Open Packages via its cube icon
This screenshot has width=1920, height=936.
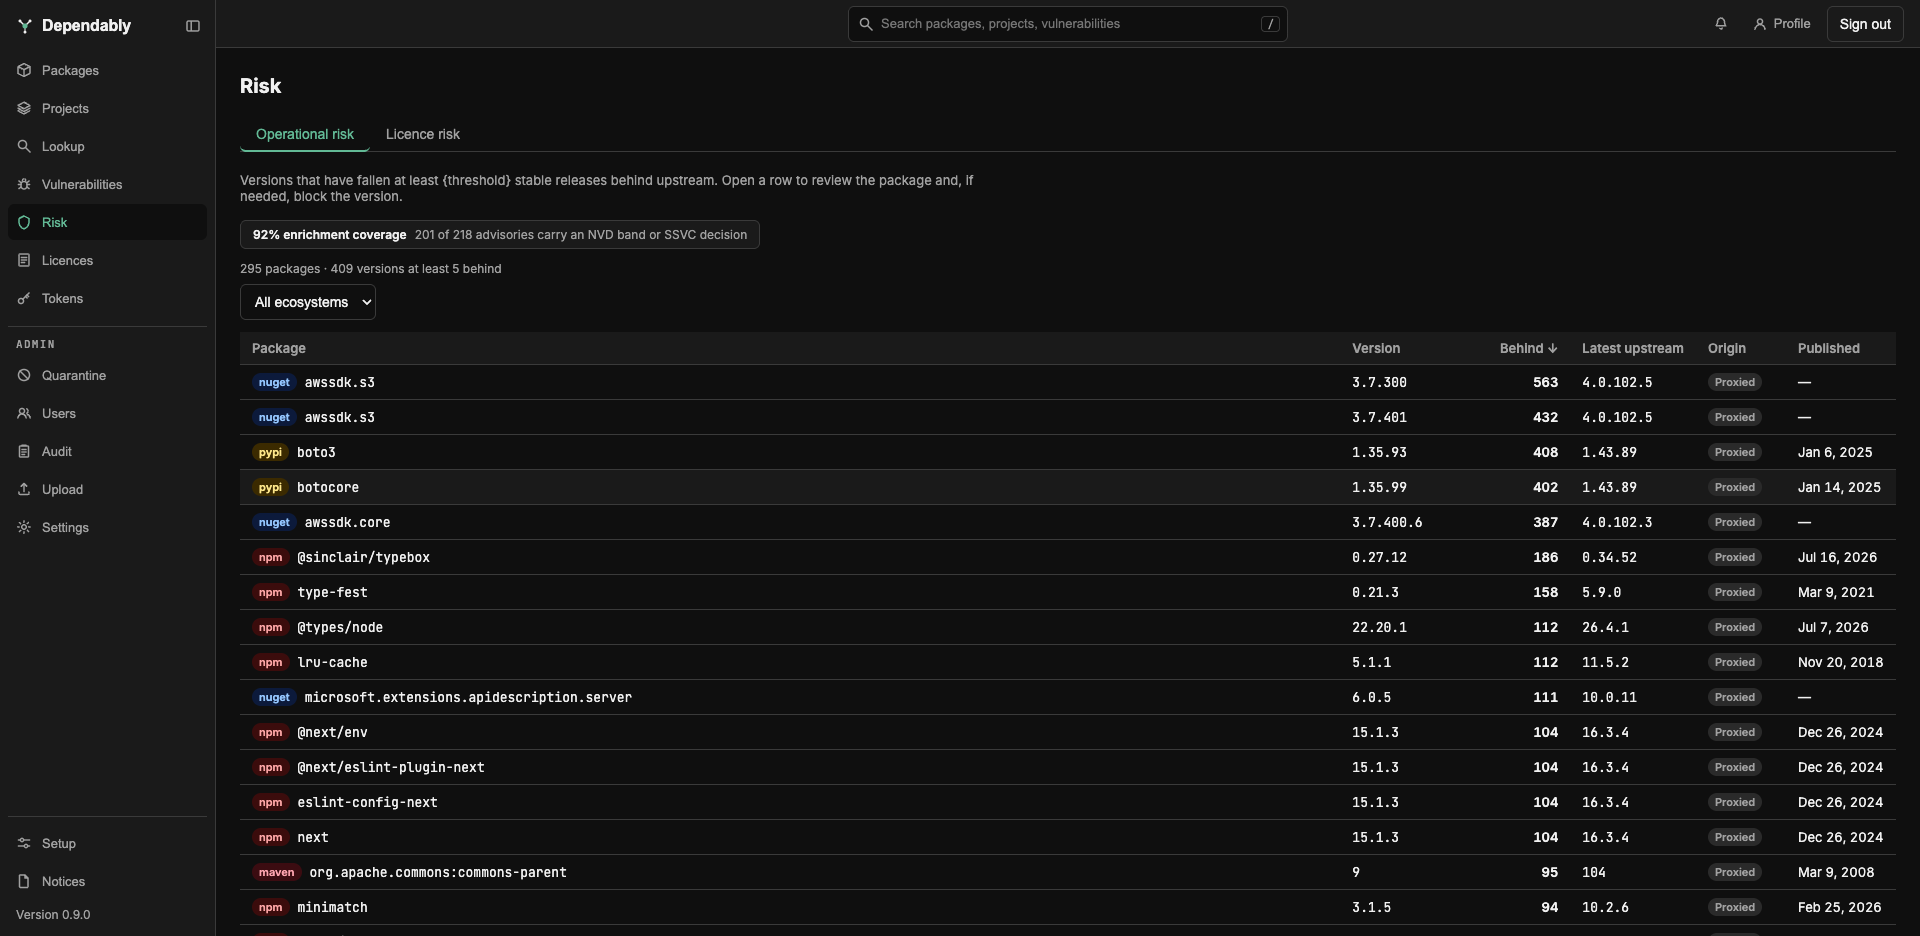tap(24, 70)
